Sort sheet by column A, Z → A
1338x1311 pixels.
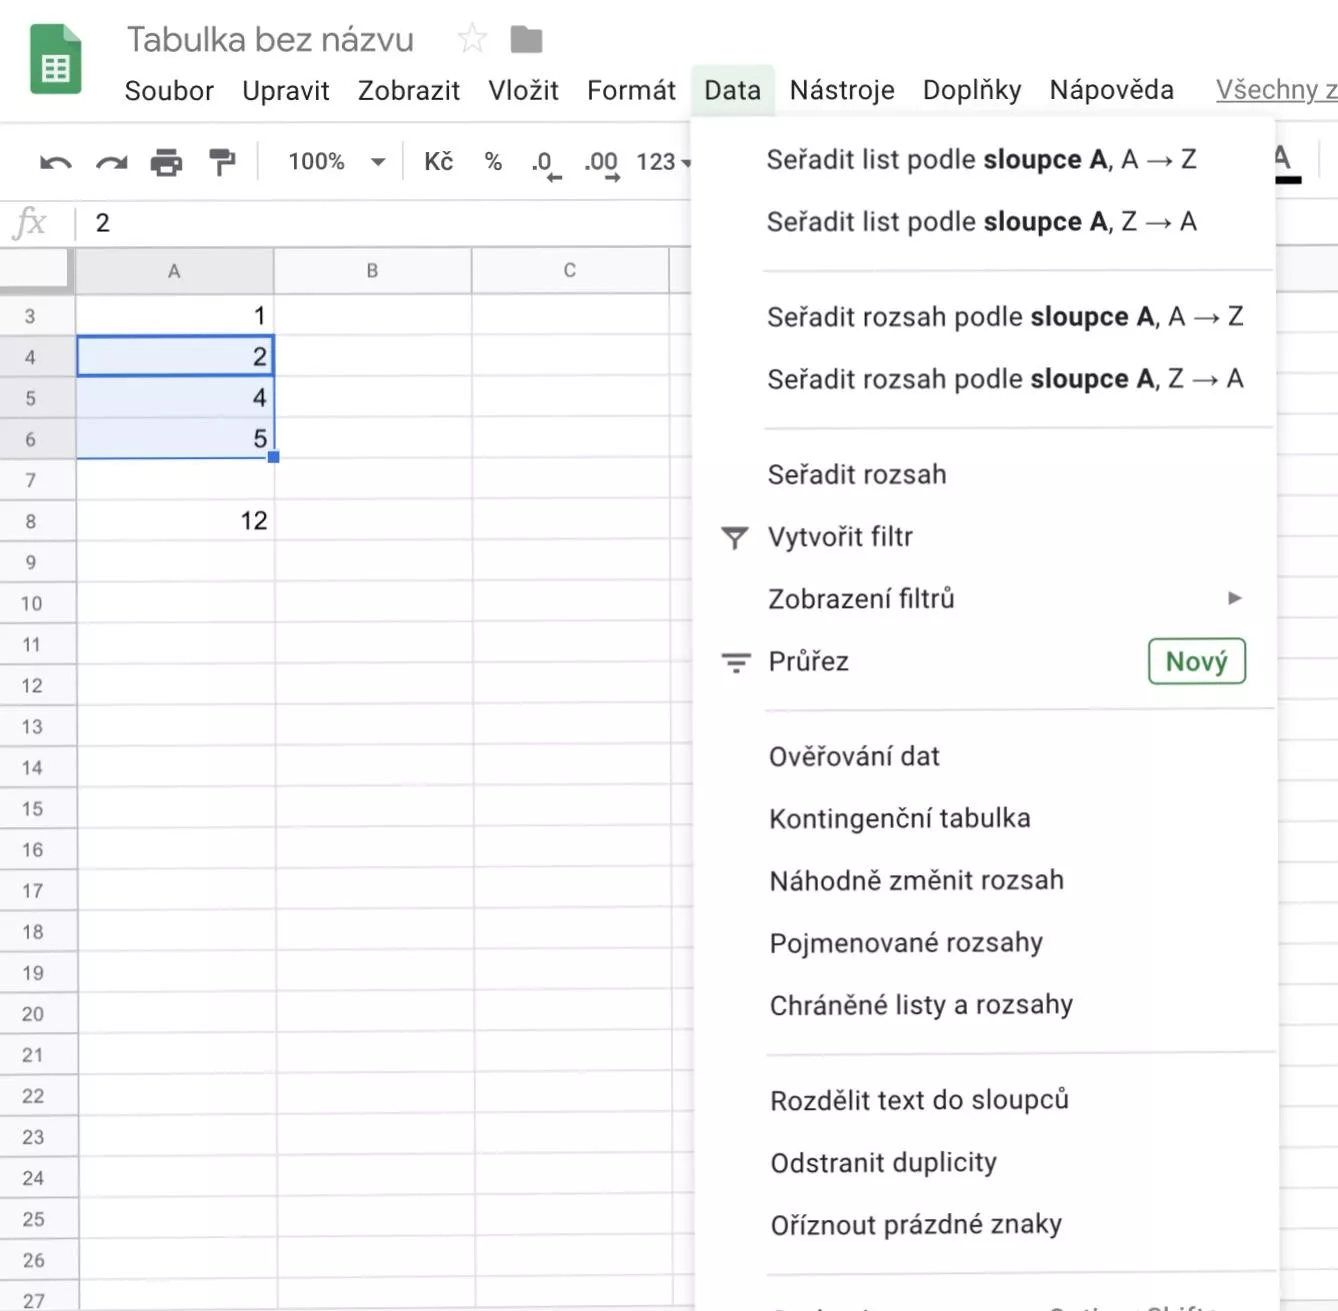click(983, 222)
